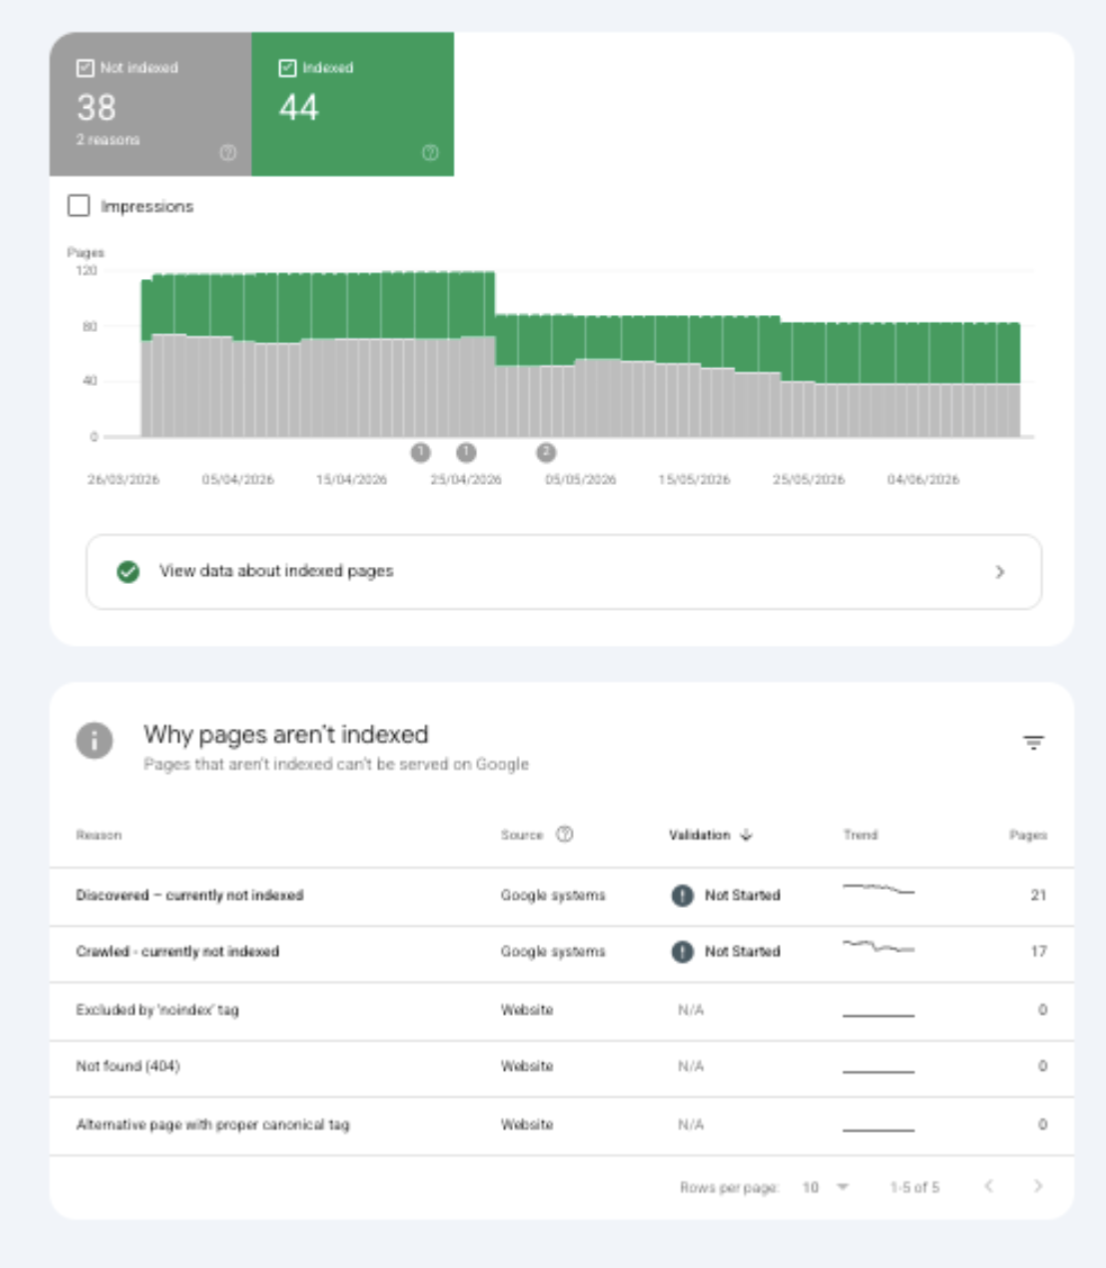This screenshot has width=1106, height=1268.
Task: Go to next page of results
Action: [1038, 1186]
